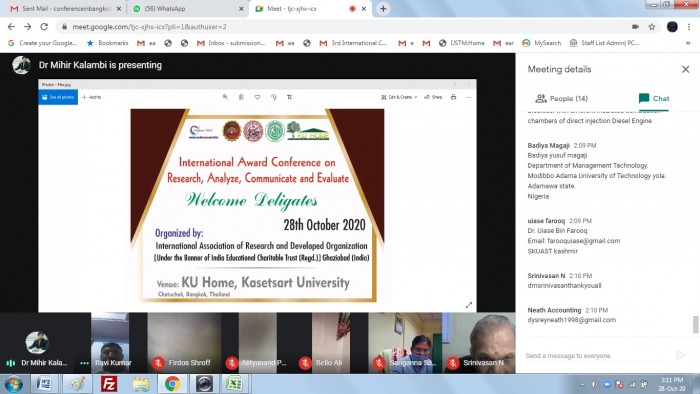Close the Meeting details panel
This screenshot has height=394, width=700.
click(x=685, y=69)
